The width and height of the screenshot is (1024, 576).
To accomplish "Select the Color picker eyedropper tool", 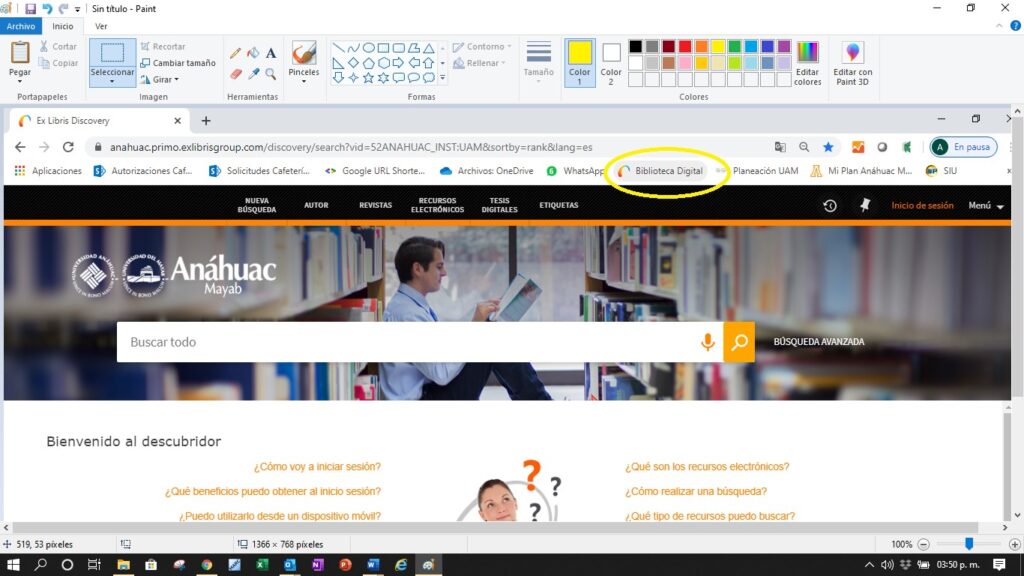I will pos(253,73).
